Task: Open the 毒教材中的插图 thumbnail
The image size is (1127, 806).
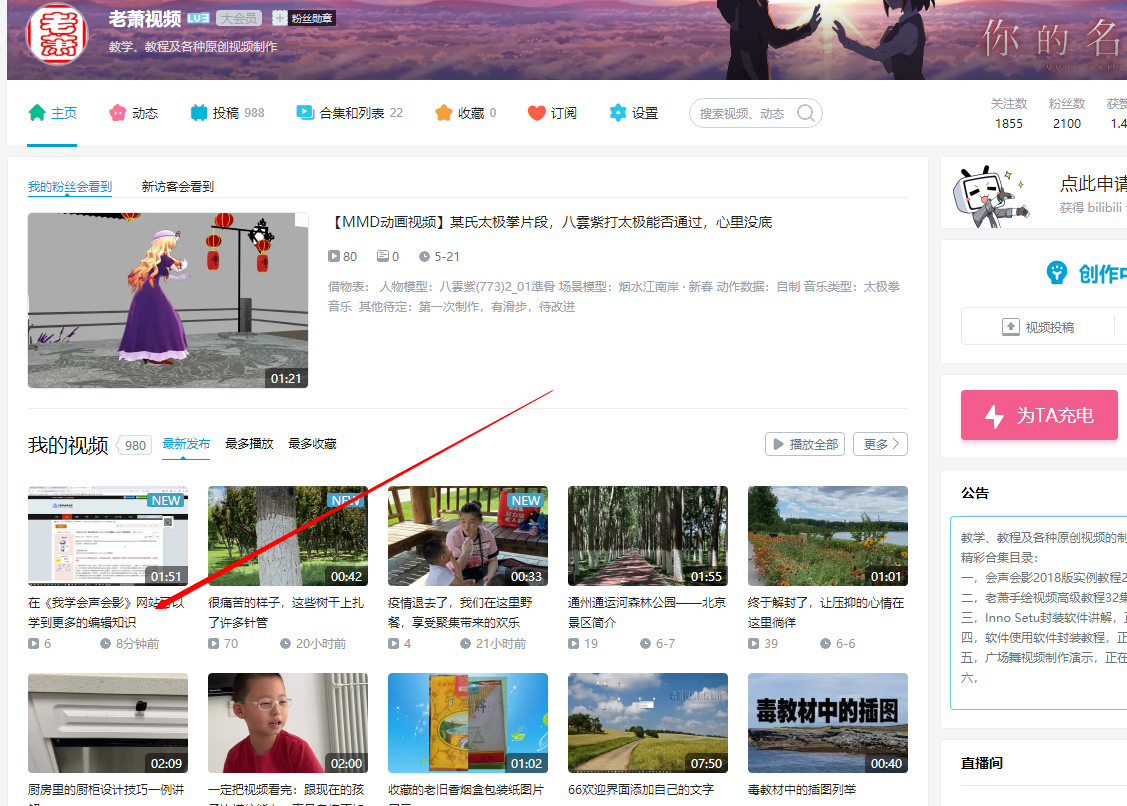Action: coord(828,723)
